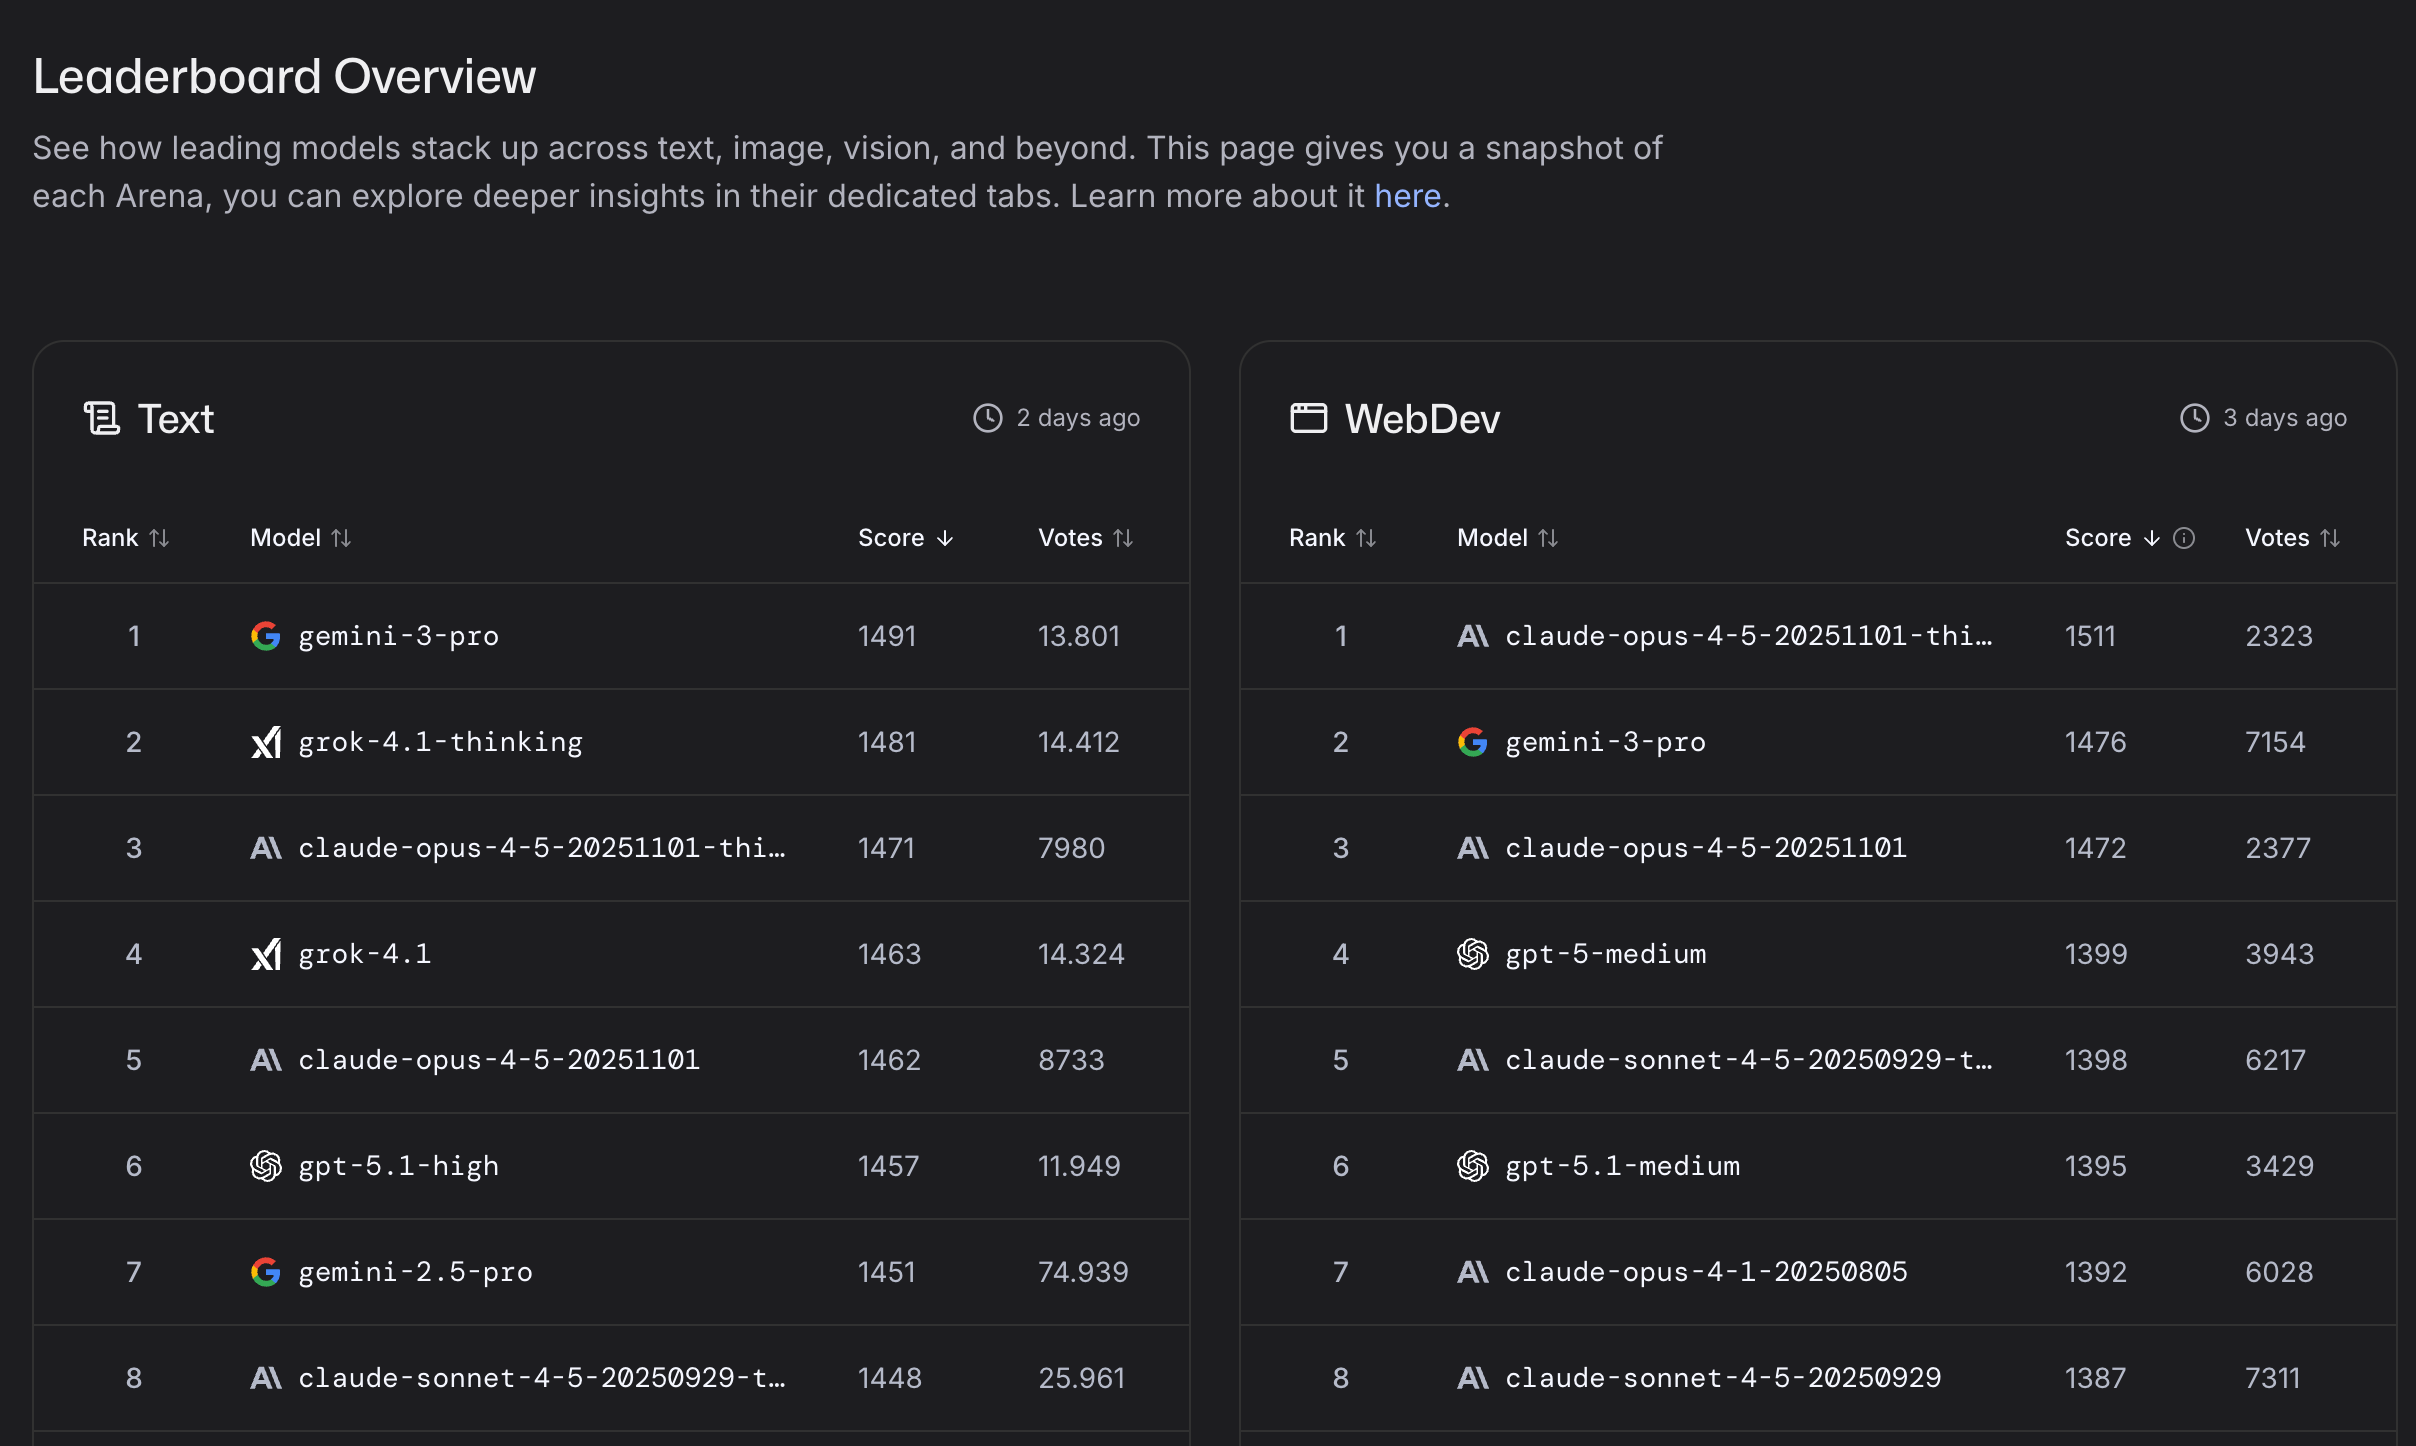Click the clock icon next to 2 days ago
The width and height of the screenshot is (2416, 1446).
(x=987, y=418)
